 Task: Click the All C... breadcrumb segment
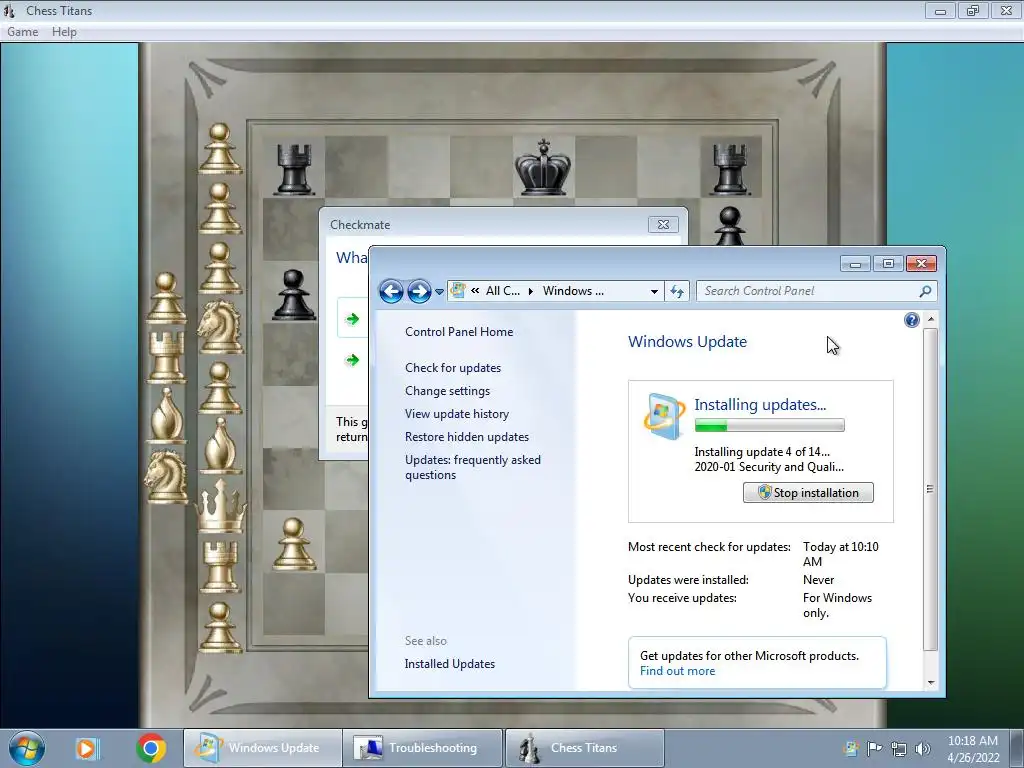pyautogui.click(x=503, y=291)
